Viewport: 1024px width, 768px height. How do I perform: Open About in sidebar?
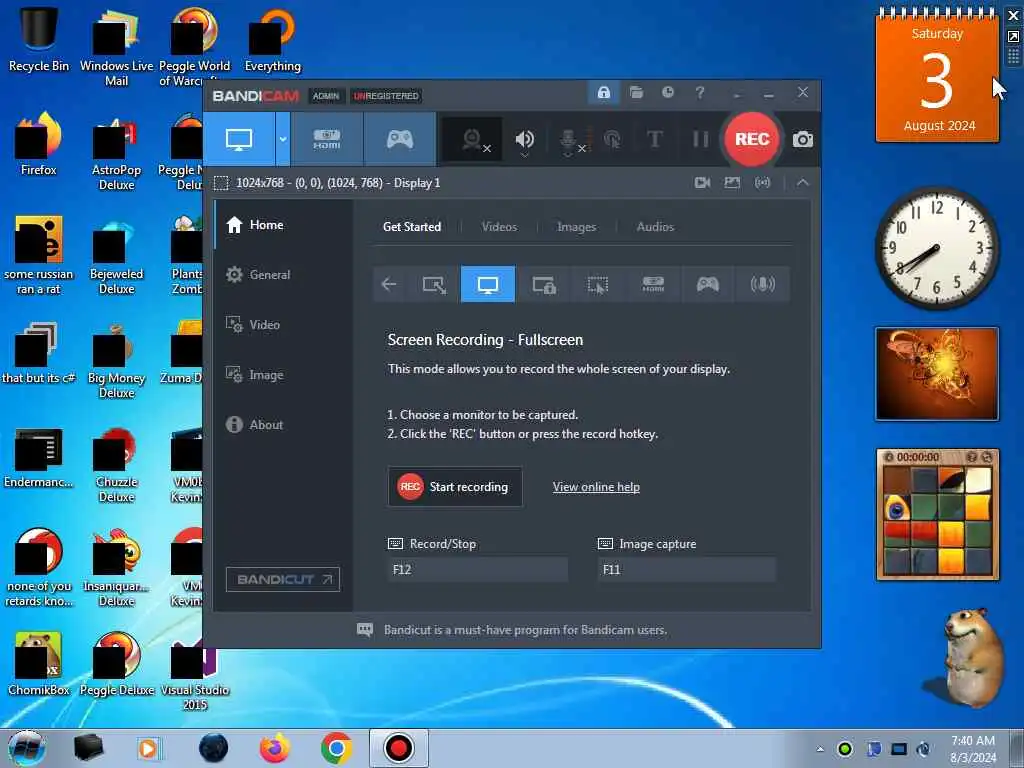tap(283, 424)
